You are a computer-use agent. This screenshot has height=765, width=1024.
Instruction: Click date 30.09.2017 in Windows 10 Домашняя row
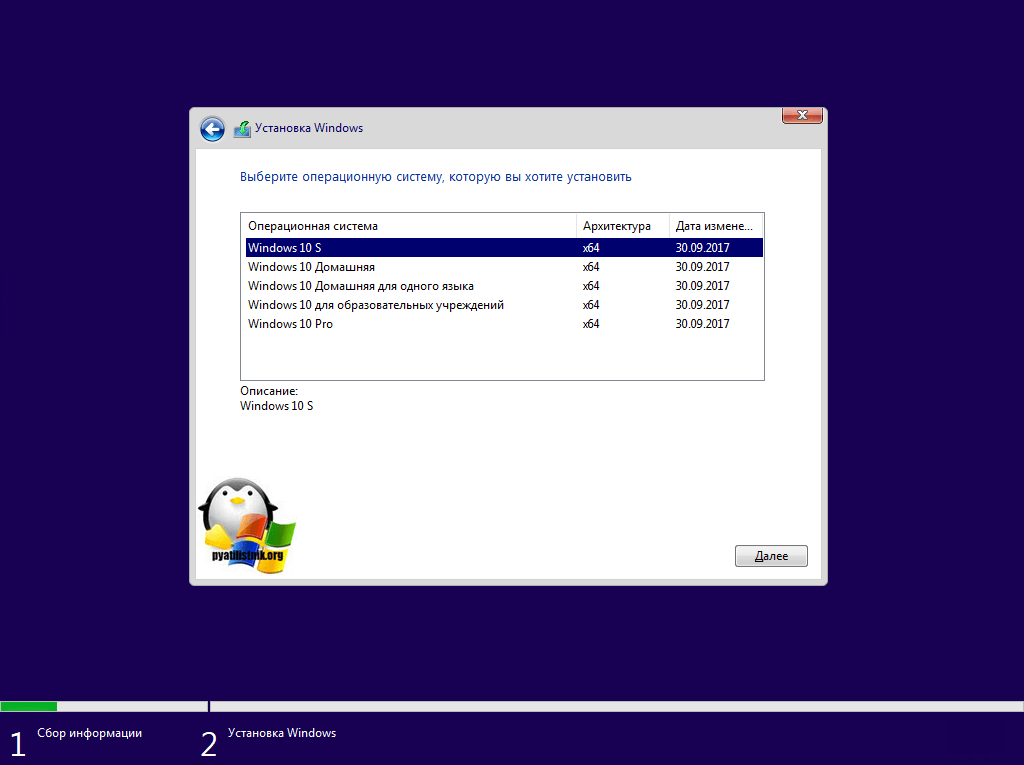(702, 267)
